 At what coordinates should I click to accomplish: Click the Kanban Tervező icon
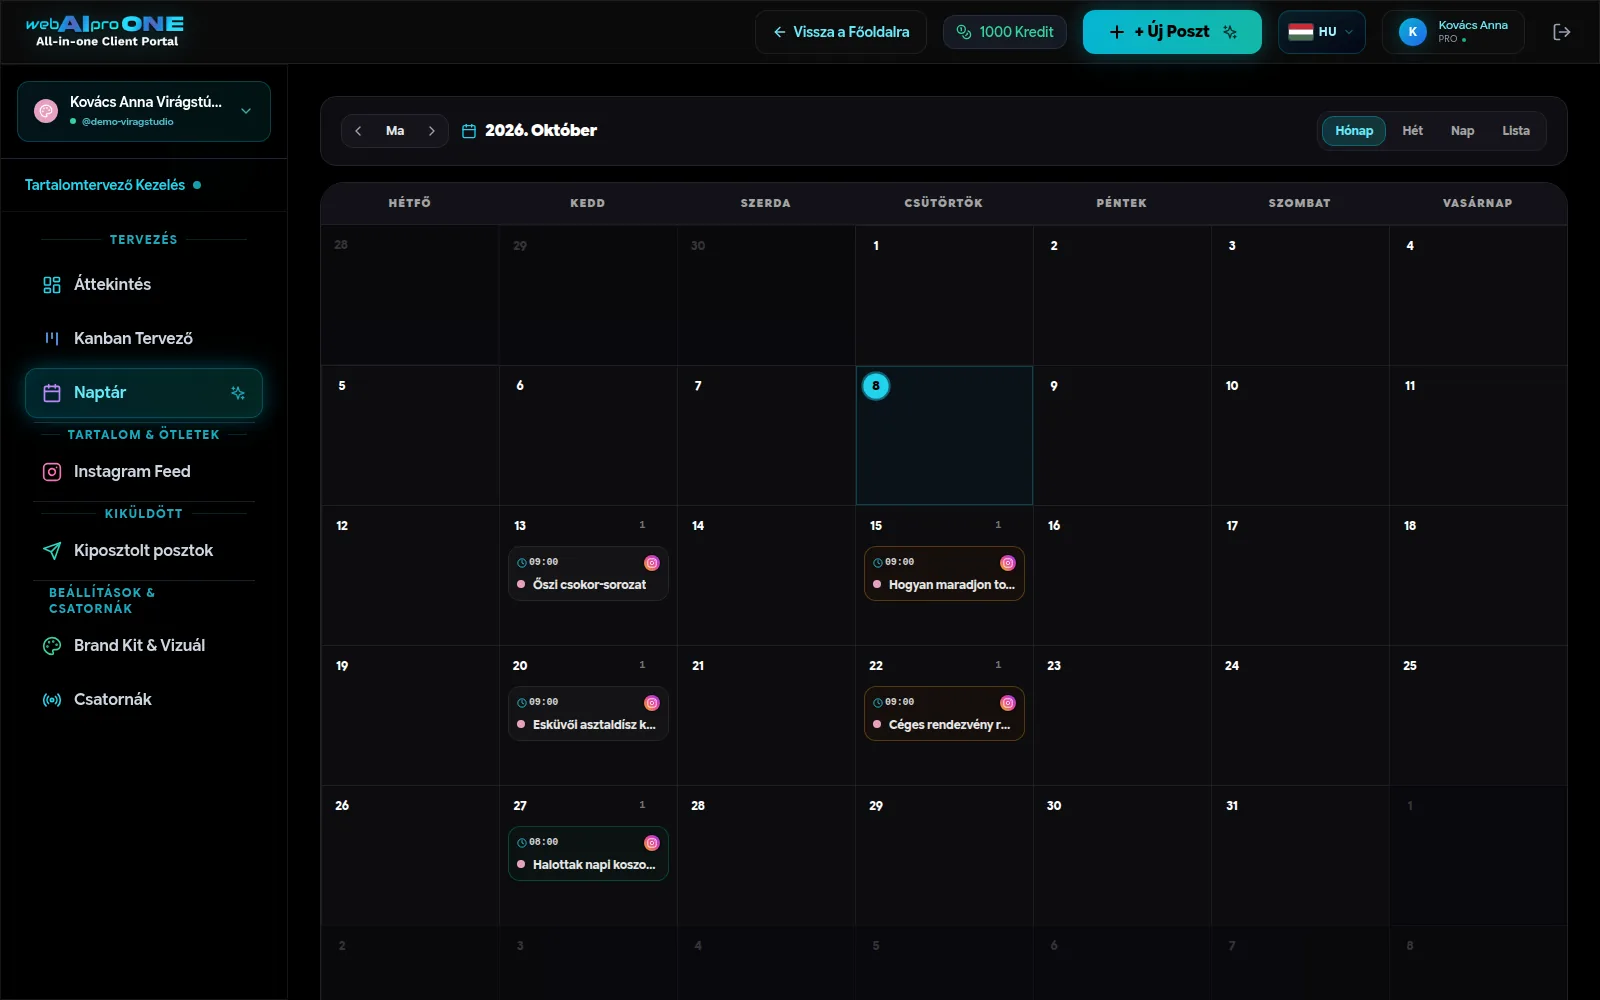pyautogui.click(x=52, y=339)
